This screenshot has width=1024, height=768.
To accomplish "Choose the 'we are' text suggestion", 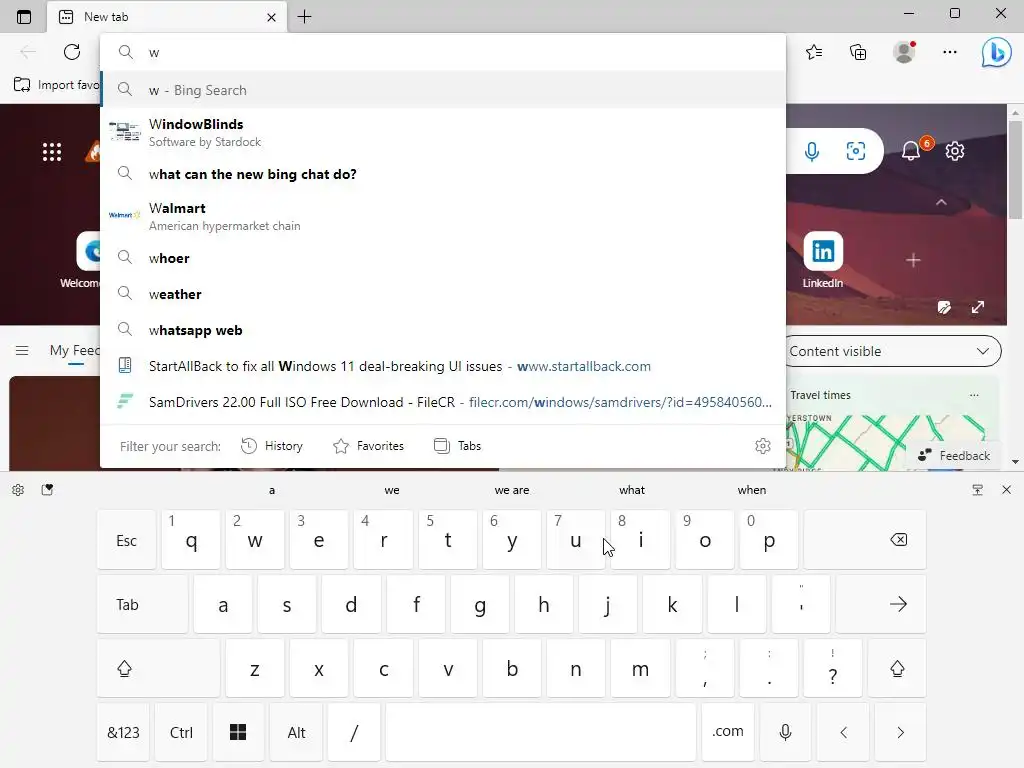I will pyautogui.click(x=512, y=490).
